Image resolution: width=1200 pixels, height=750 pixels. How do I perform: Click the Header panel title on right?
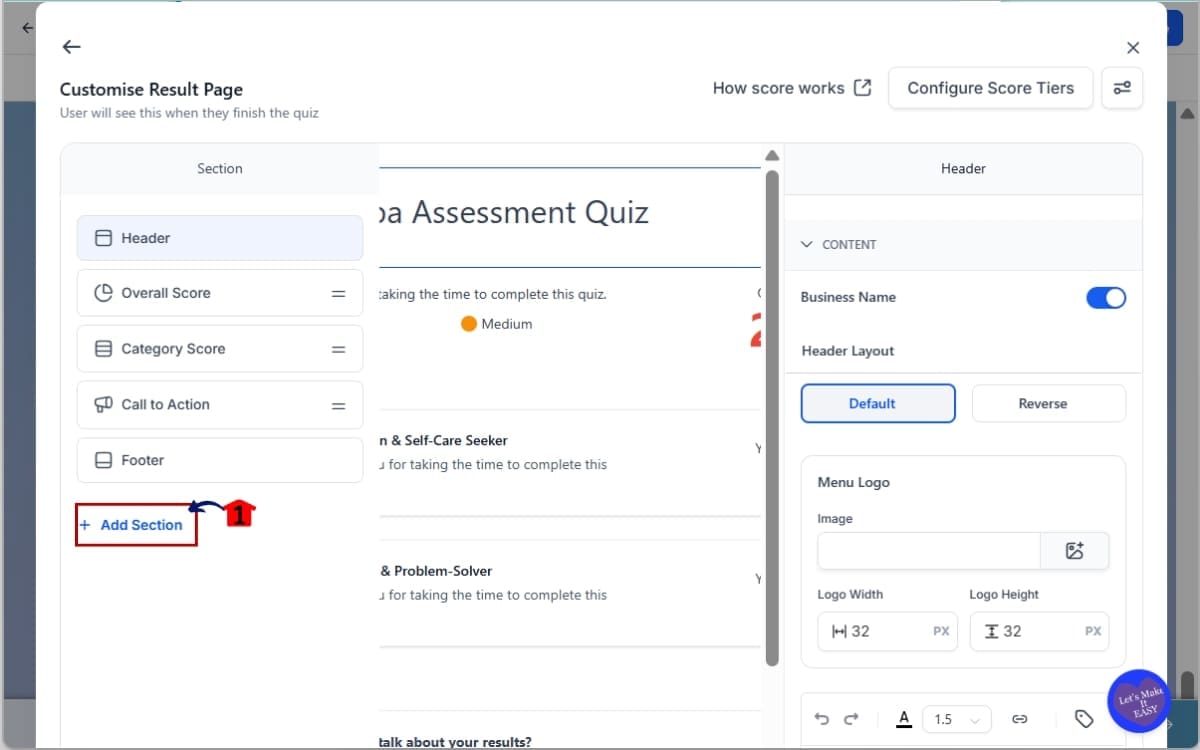coord(963,169)
